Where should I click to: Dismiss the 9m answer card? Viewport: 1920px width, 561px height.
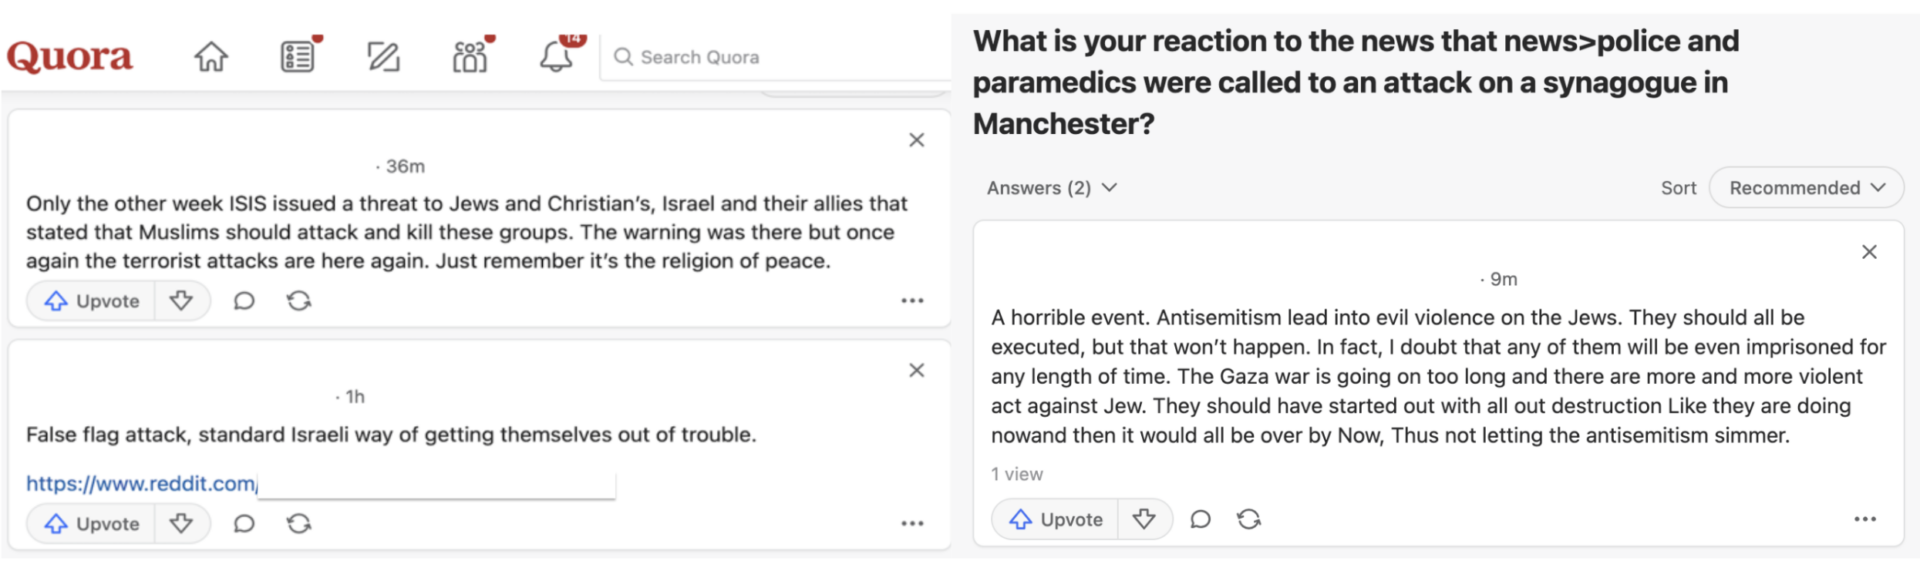point(1869,252)
